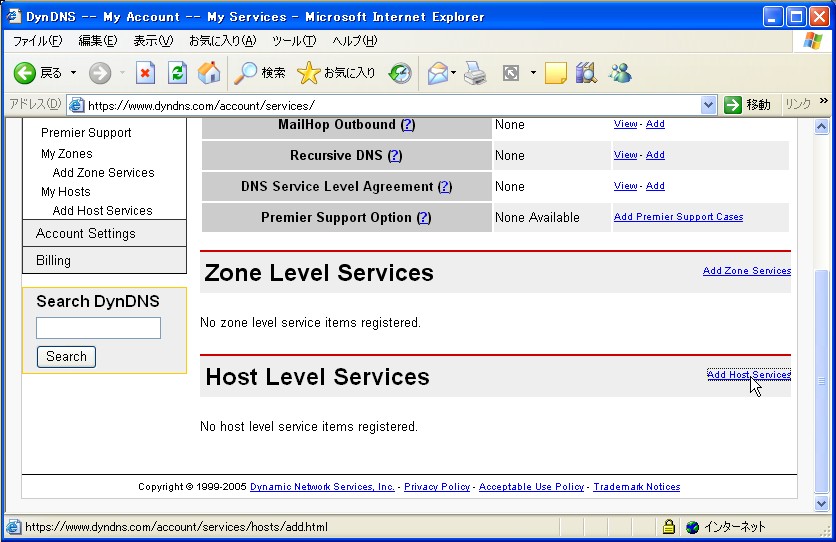Click View link for MailHop Outbound

point(625,124)
